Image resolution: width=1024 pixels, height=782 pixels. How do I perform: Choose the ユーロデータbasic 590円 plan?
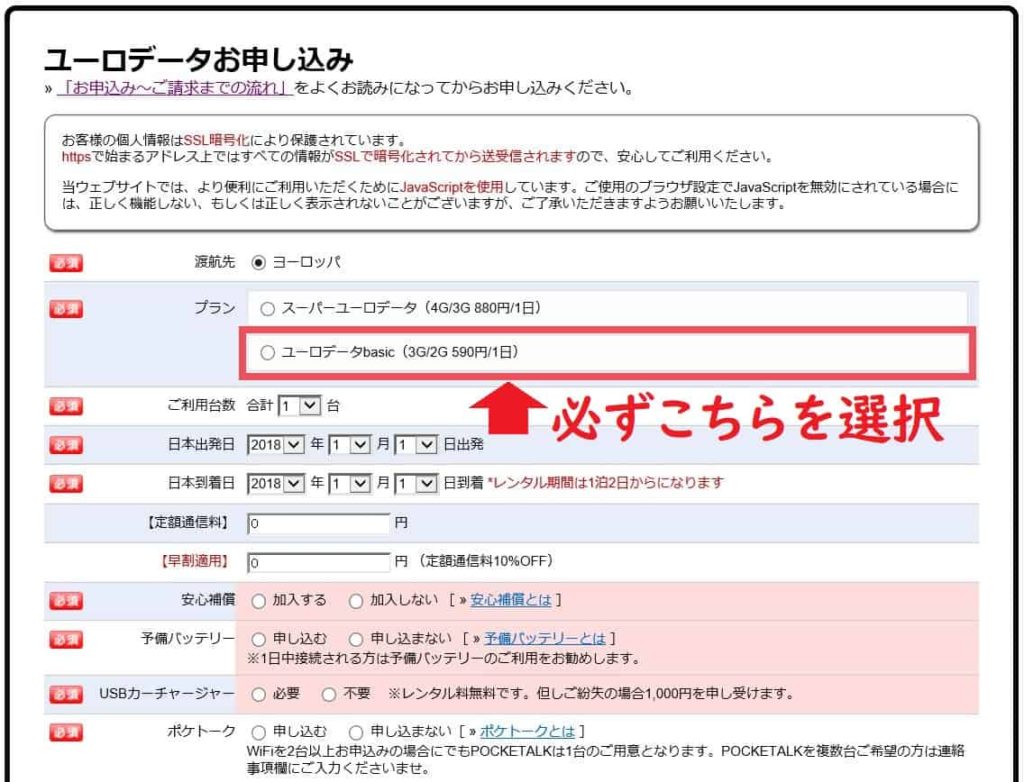[267, 353]
